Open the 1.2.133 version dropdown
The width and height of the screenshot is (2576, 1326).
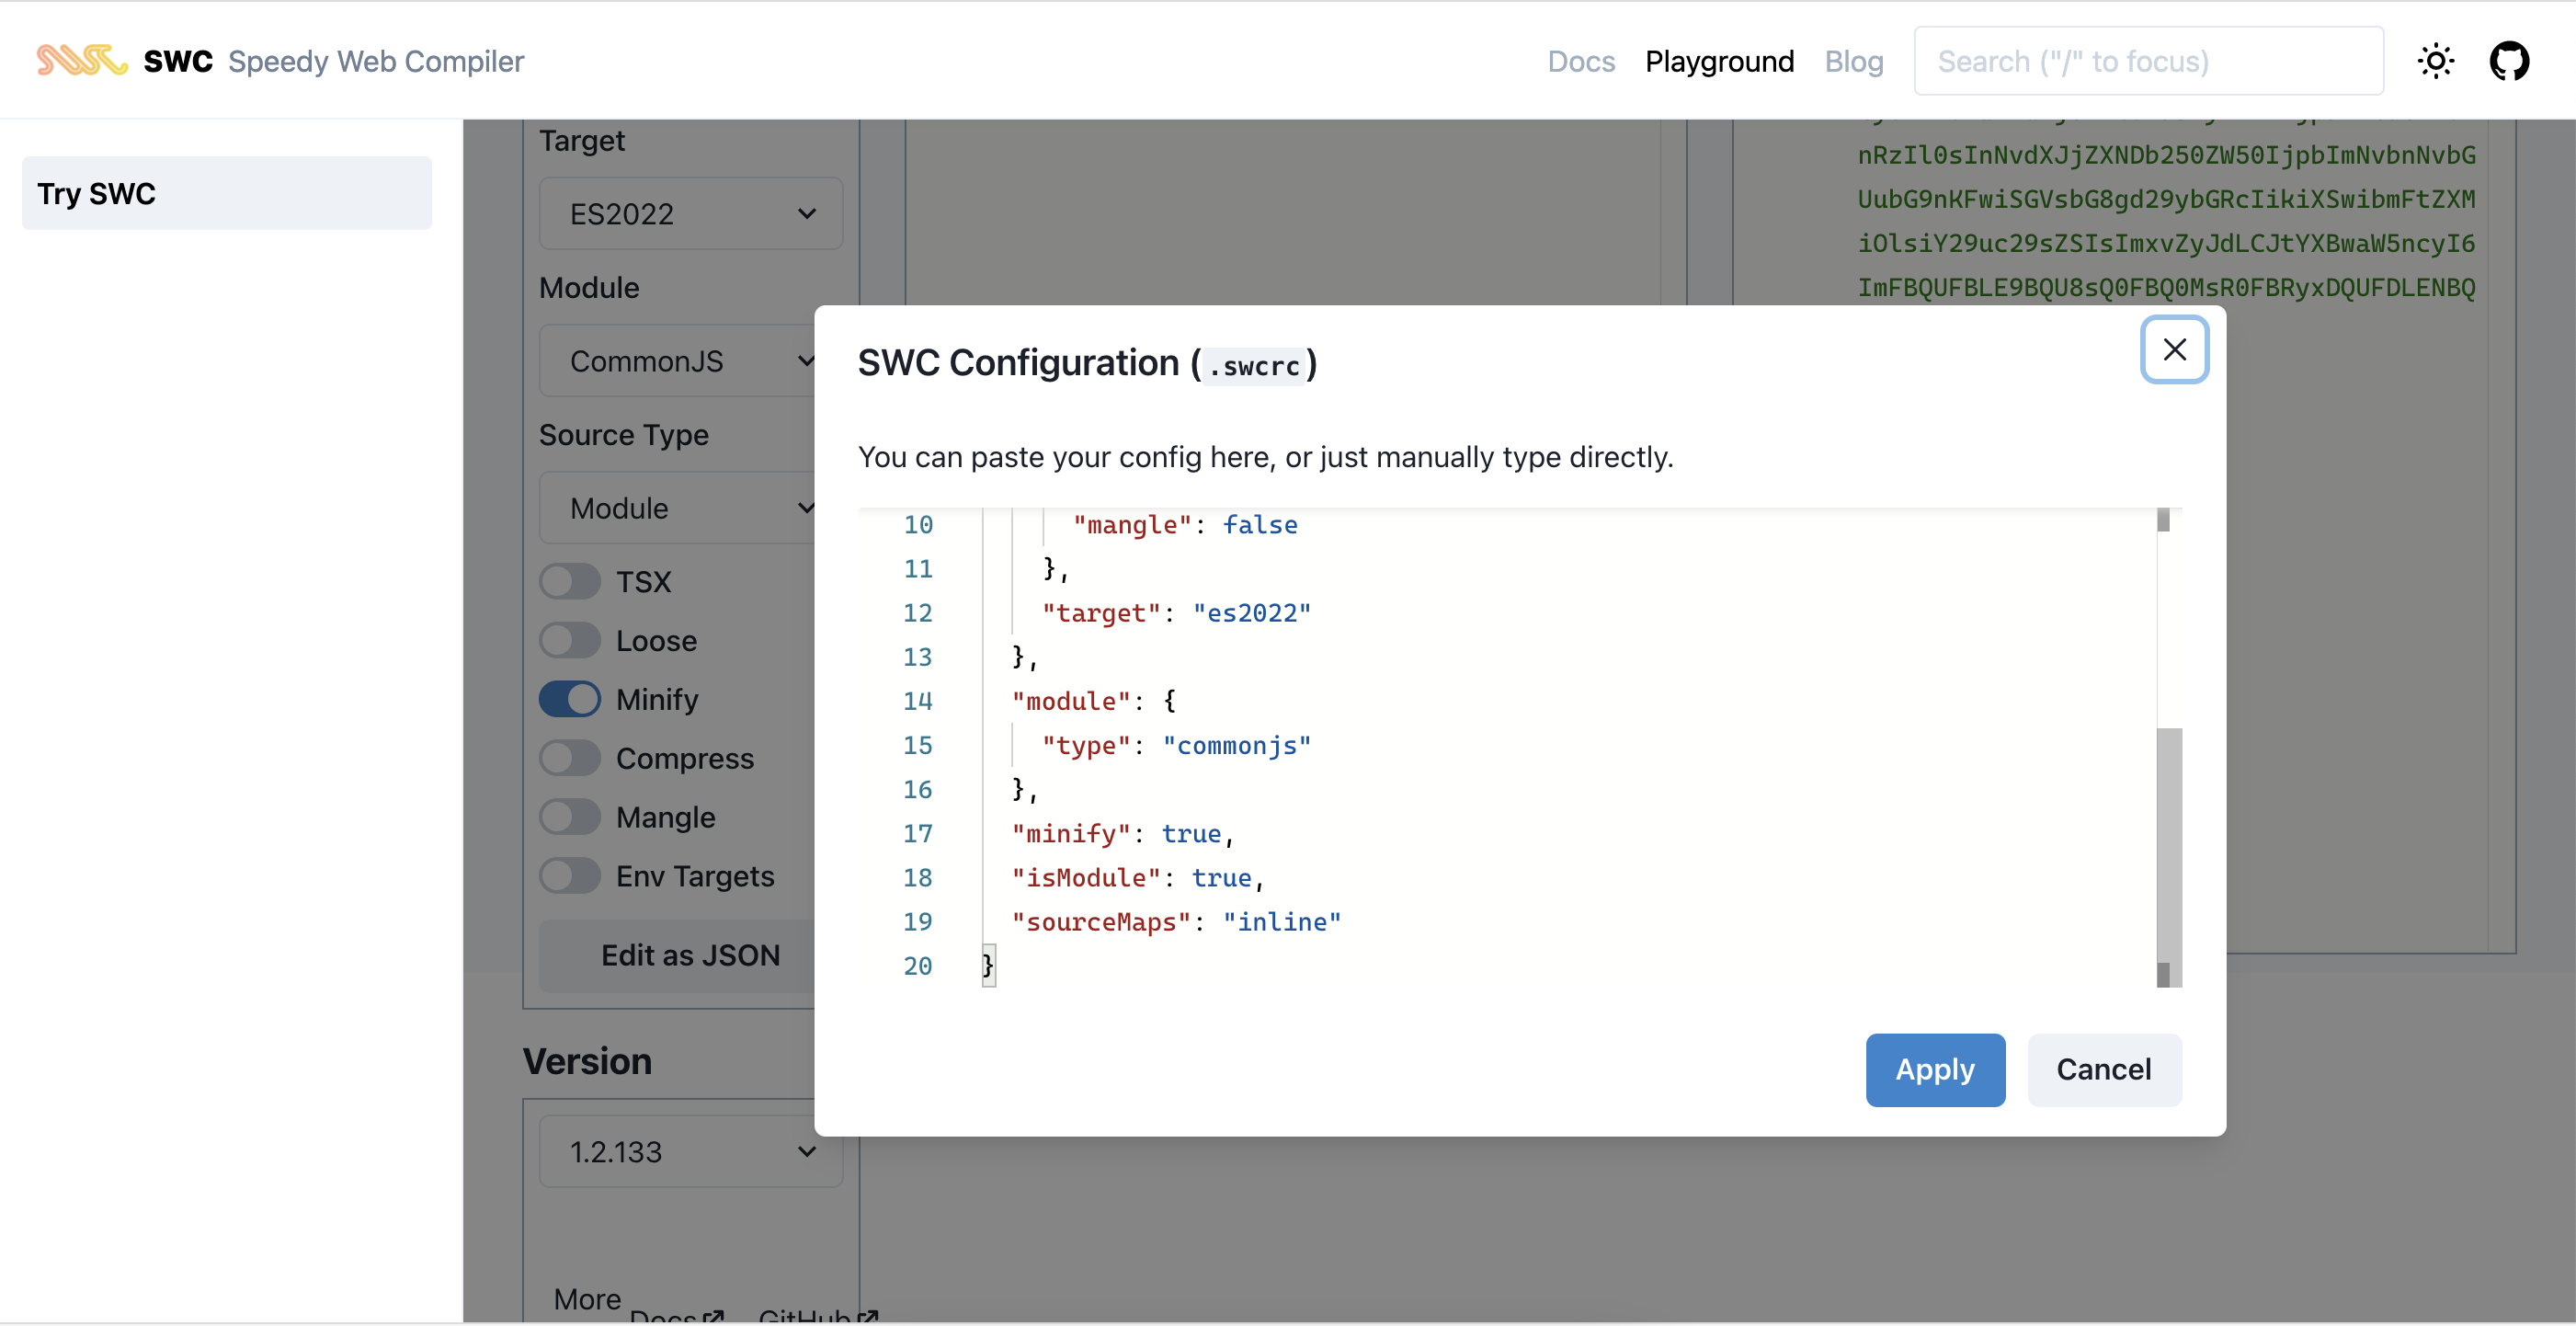point(691,1151)
